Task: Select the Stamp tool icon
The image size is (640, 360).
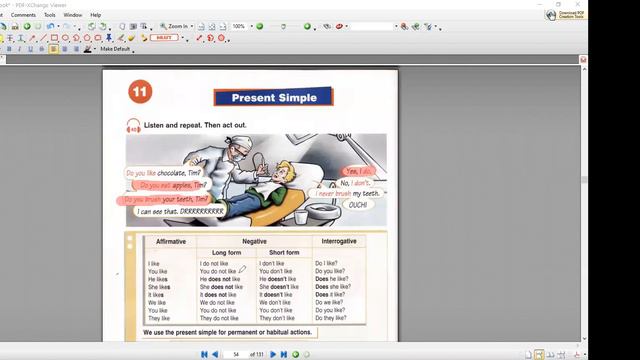Action: pyautogui.click(x=144, y=38)
